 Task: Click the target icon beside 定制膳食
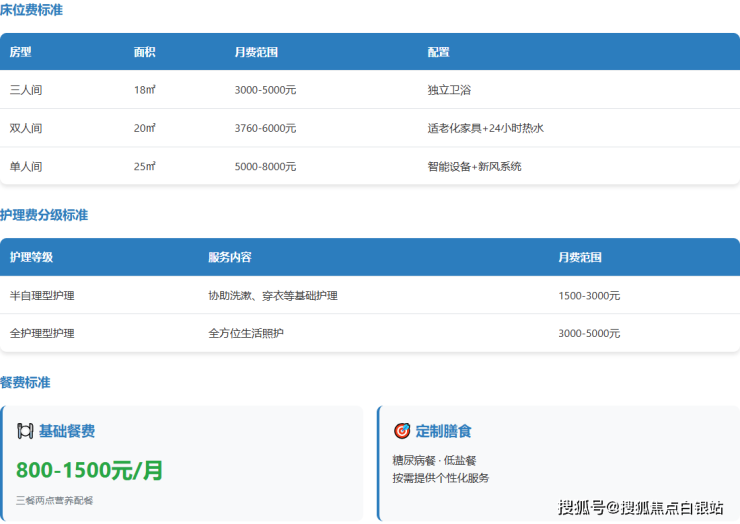[402, 431]
